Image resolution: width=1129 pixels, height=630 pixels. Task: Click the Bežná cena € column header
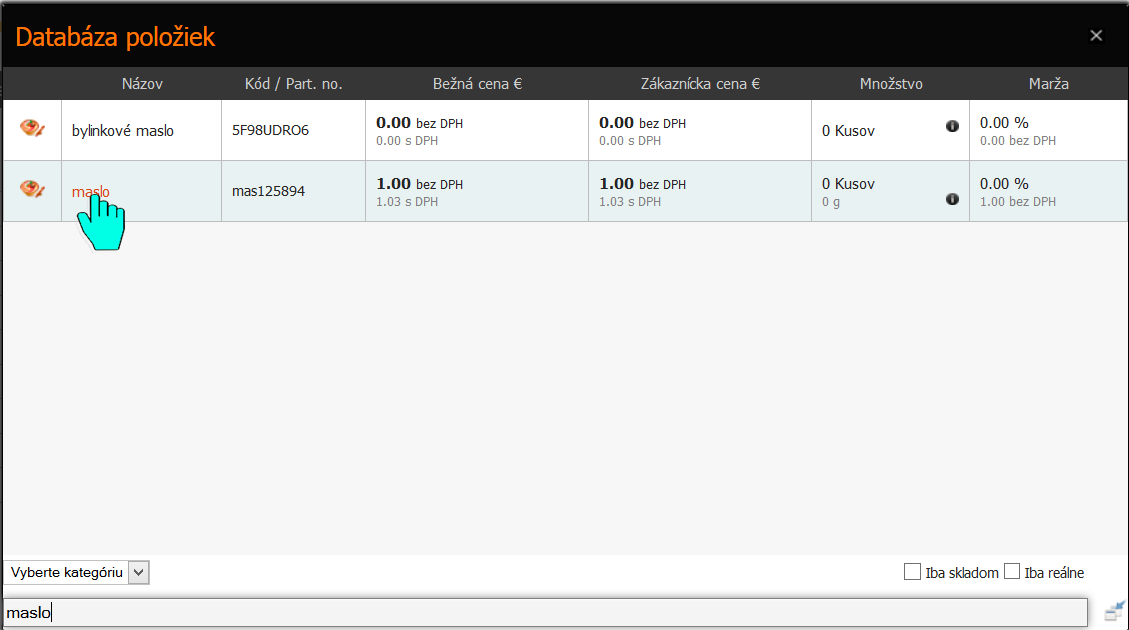pyautogui.click(x=477, y=84)
